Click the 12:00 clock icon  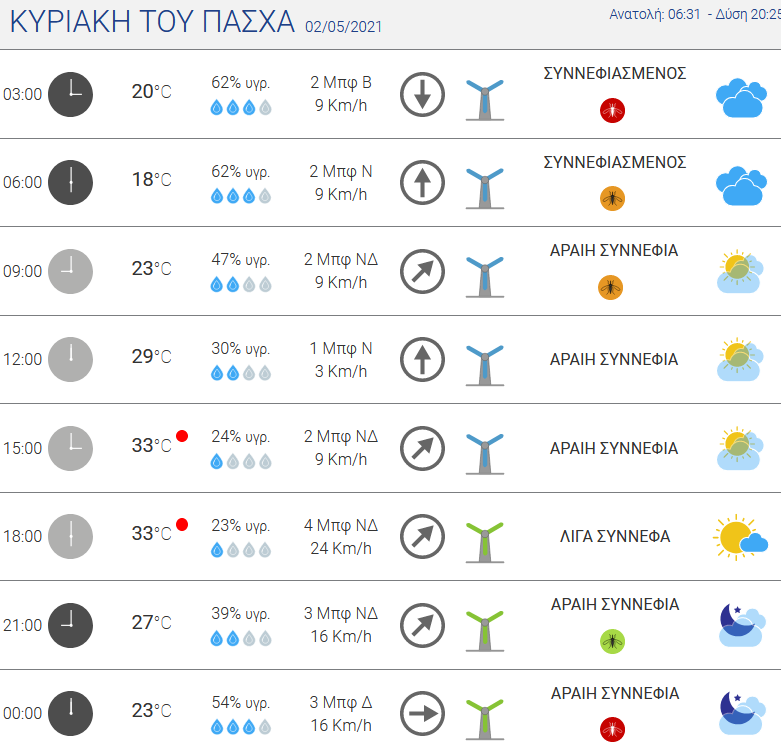70,360
